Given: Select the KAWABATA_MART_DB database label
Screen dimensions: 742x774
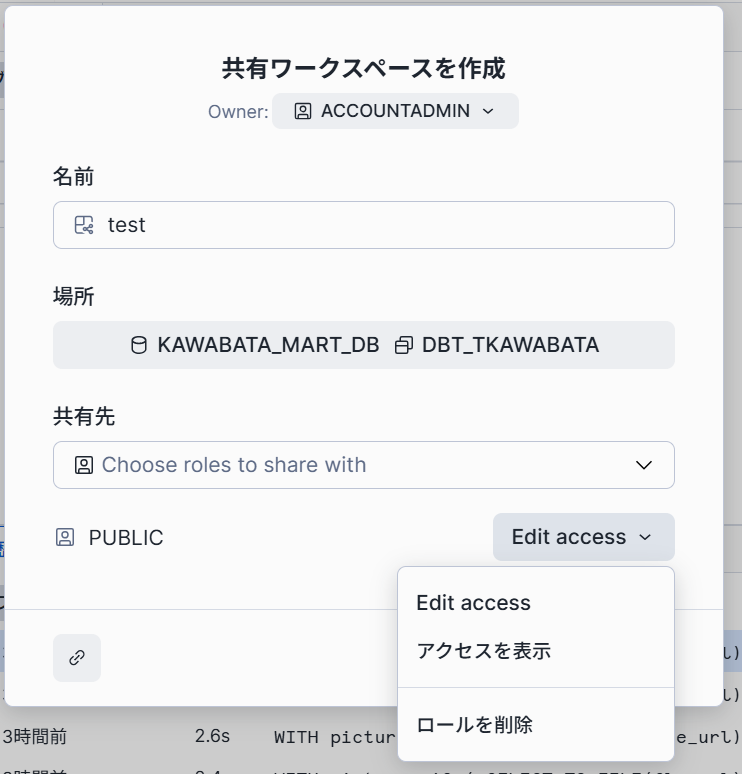Looking at the screenshot, I should point(268,346).
